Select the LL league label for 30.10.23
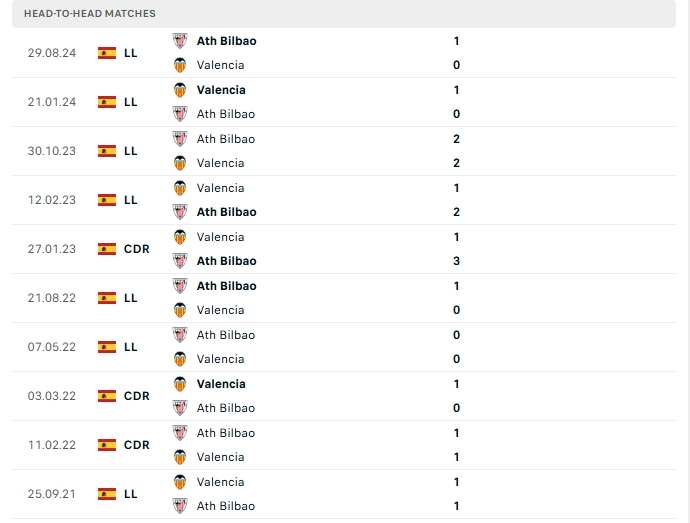690x523 pixels. tap(131, 151)
